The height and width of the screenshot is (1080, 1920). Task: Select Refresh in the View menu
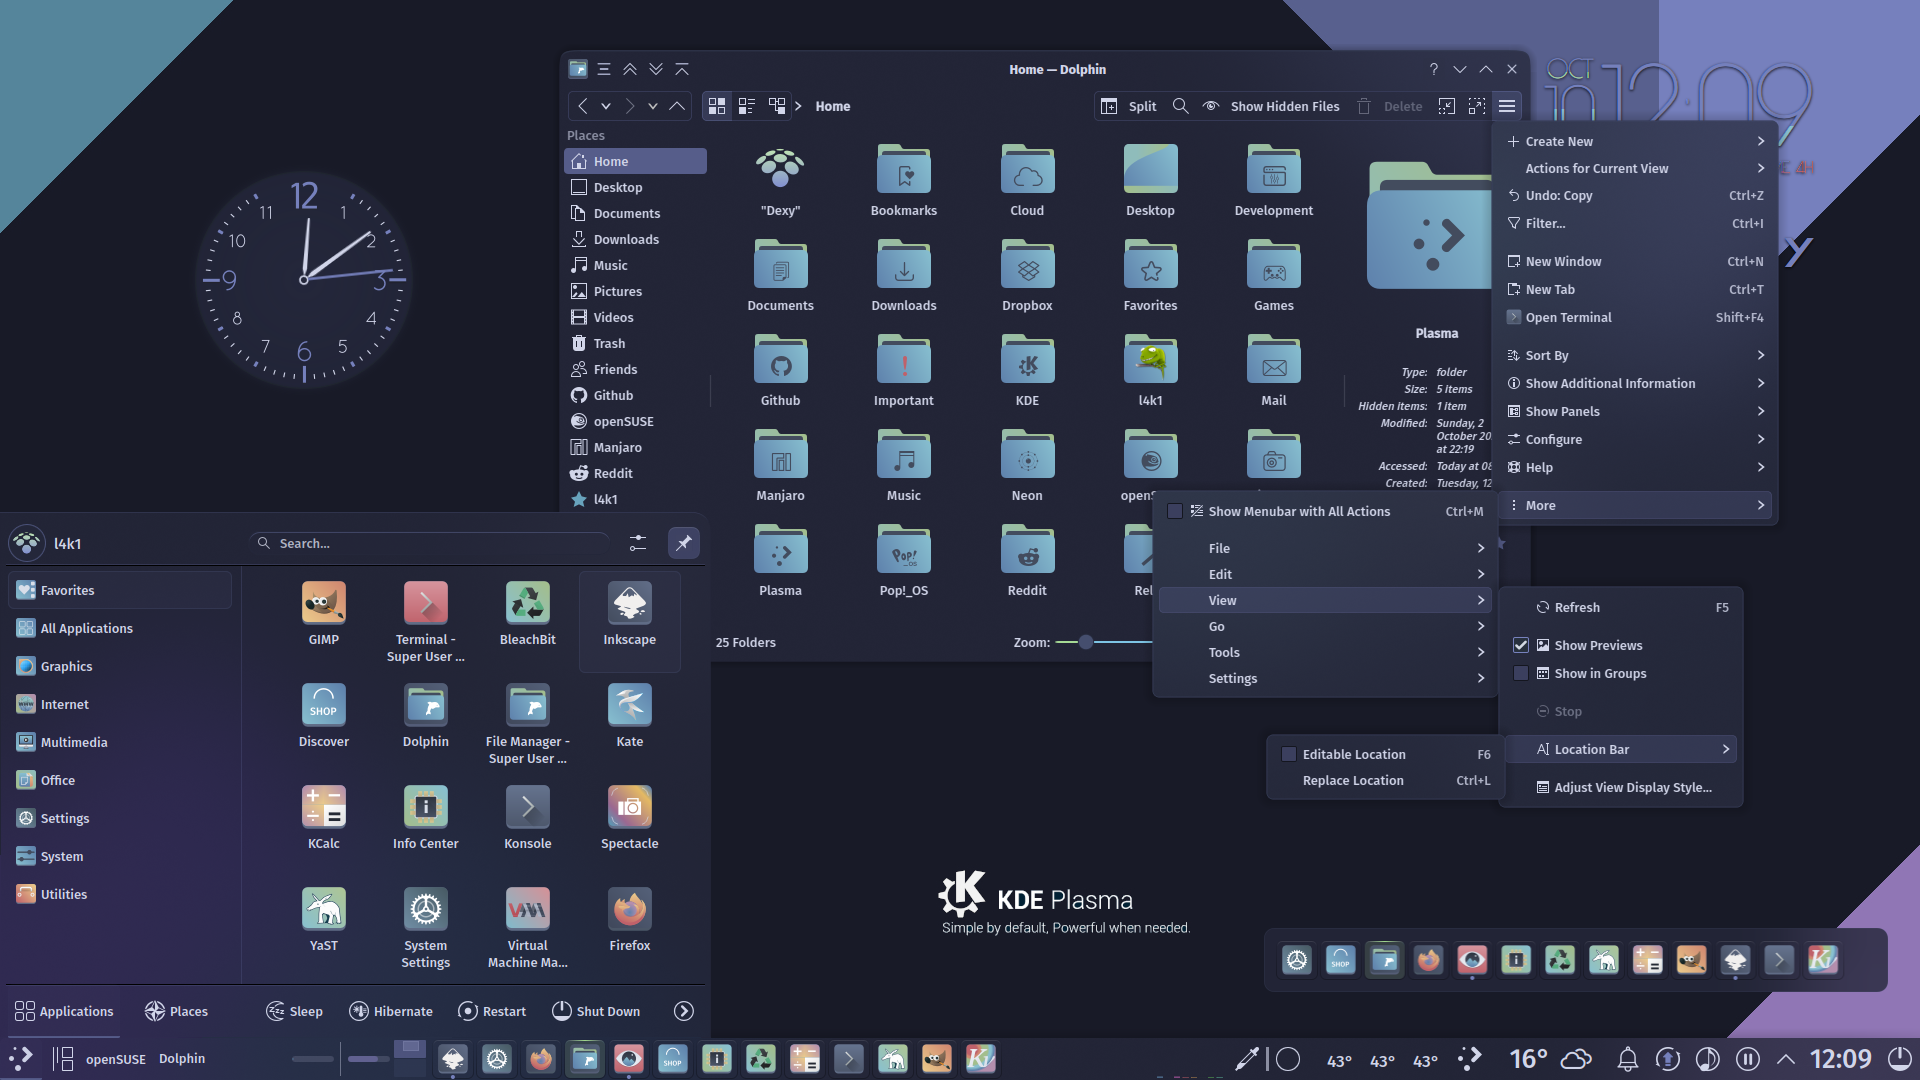1621,607
